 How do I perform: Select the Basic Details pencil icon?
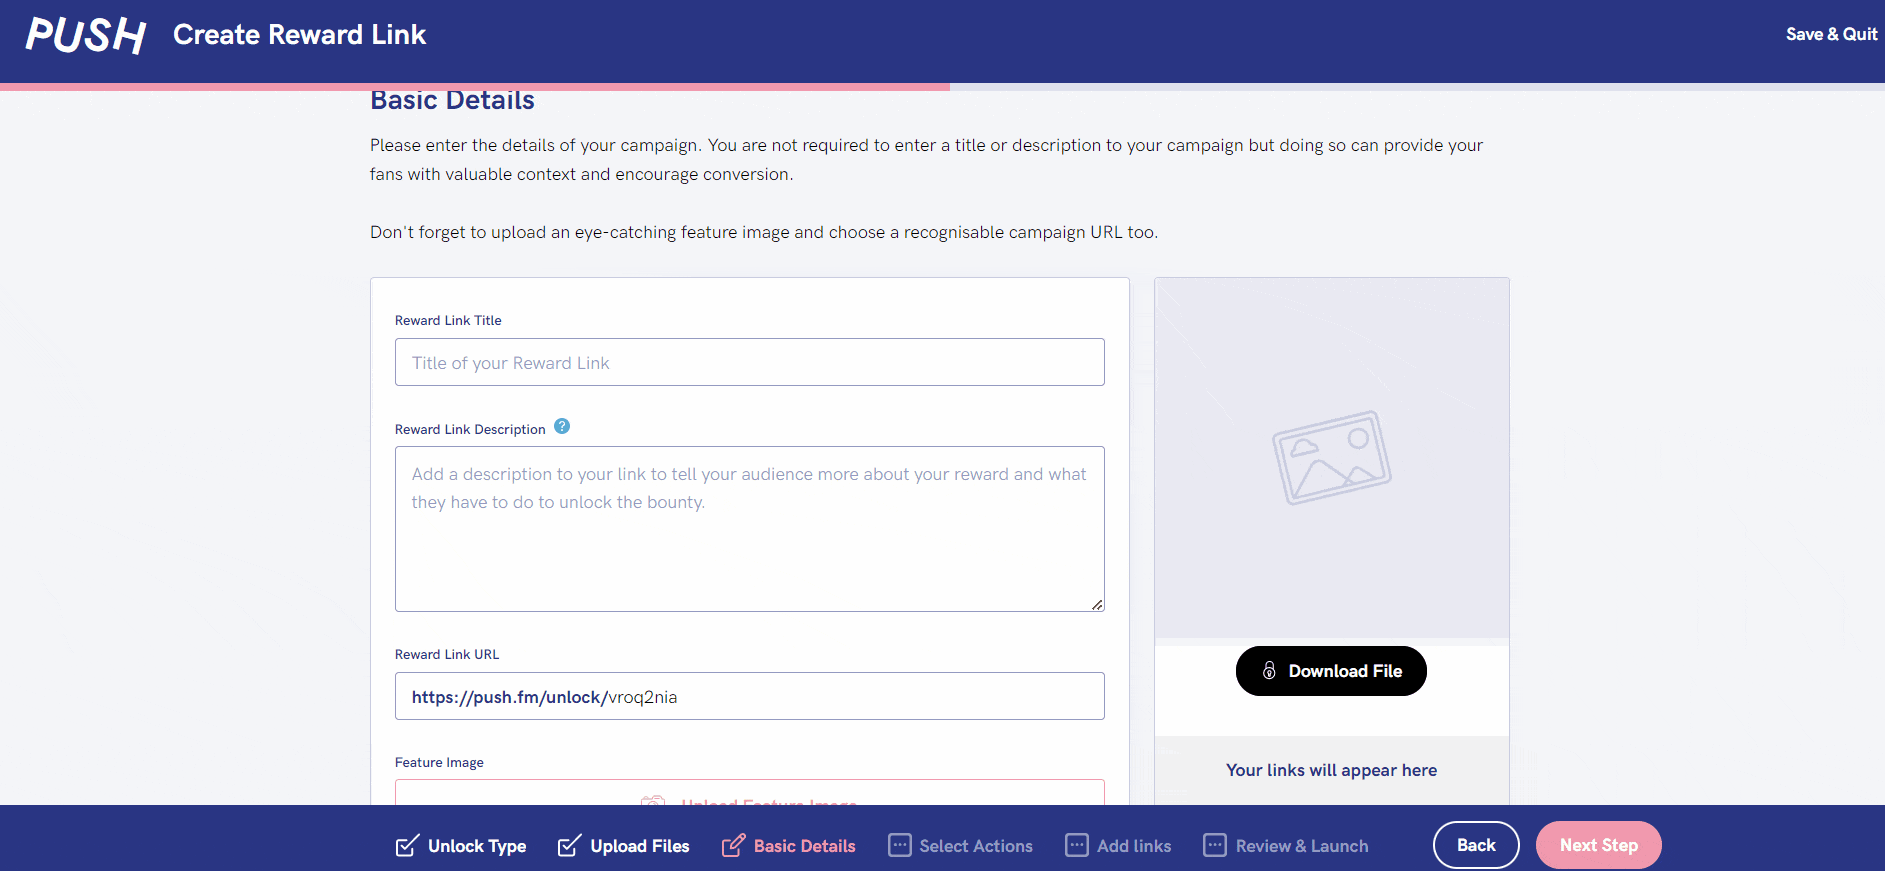pos(733,846)
